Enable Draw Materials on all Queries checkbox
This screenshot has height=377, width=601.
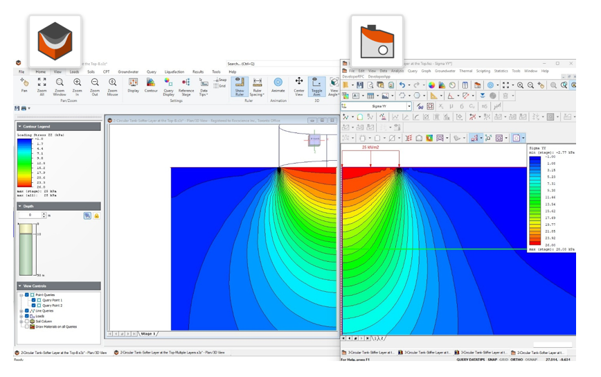[x=27, y=327]
